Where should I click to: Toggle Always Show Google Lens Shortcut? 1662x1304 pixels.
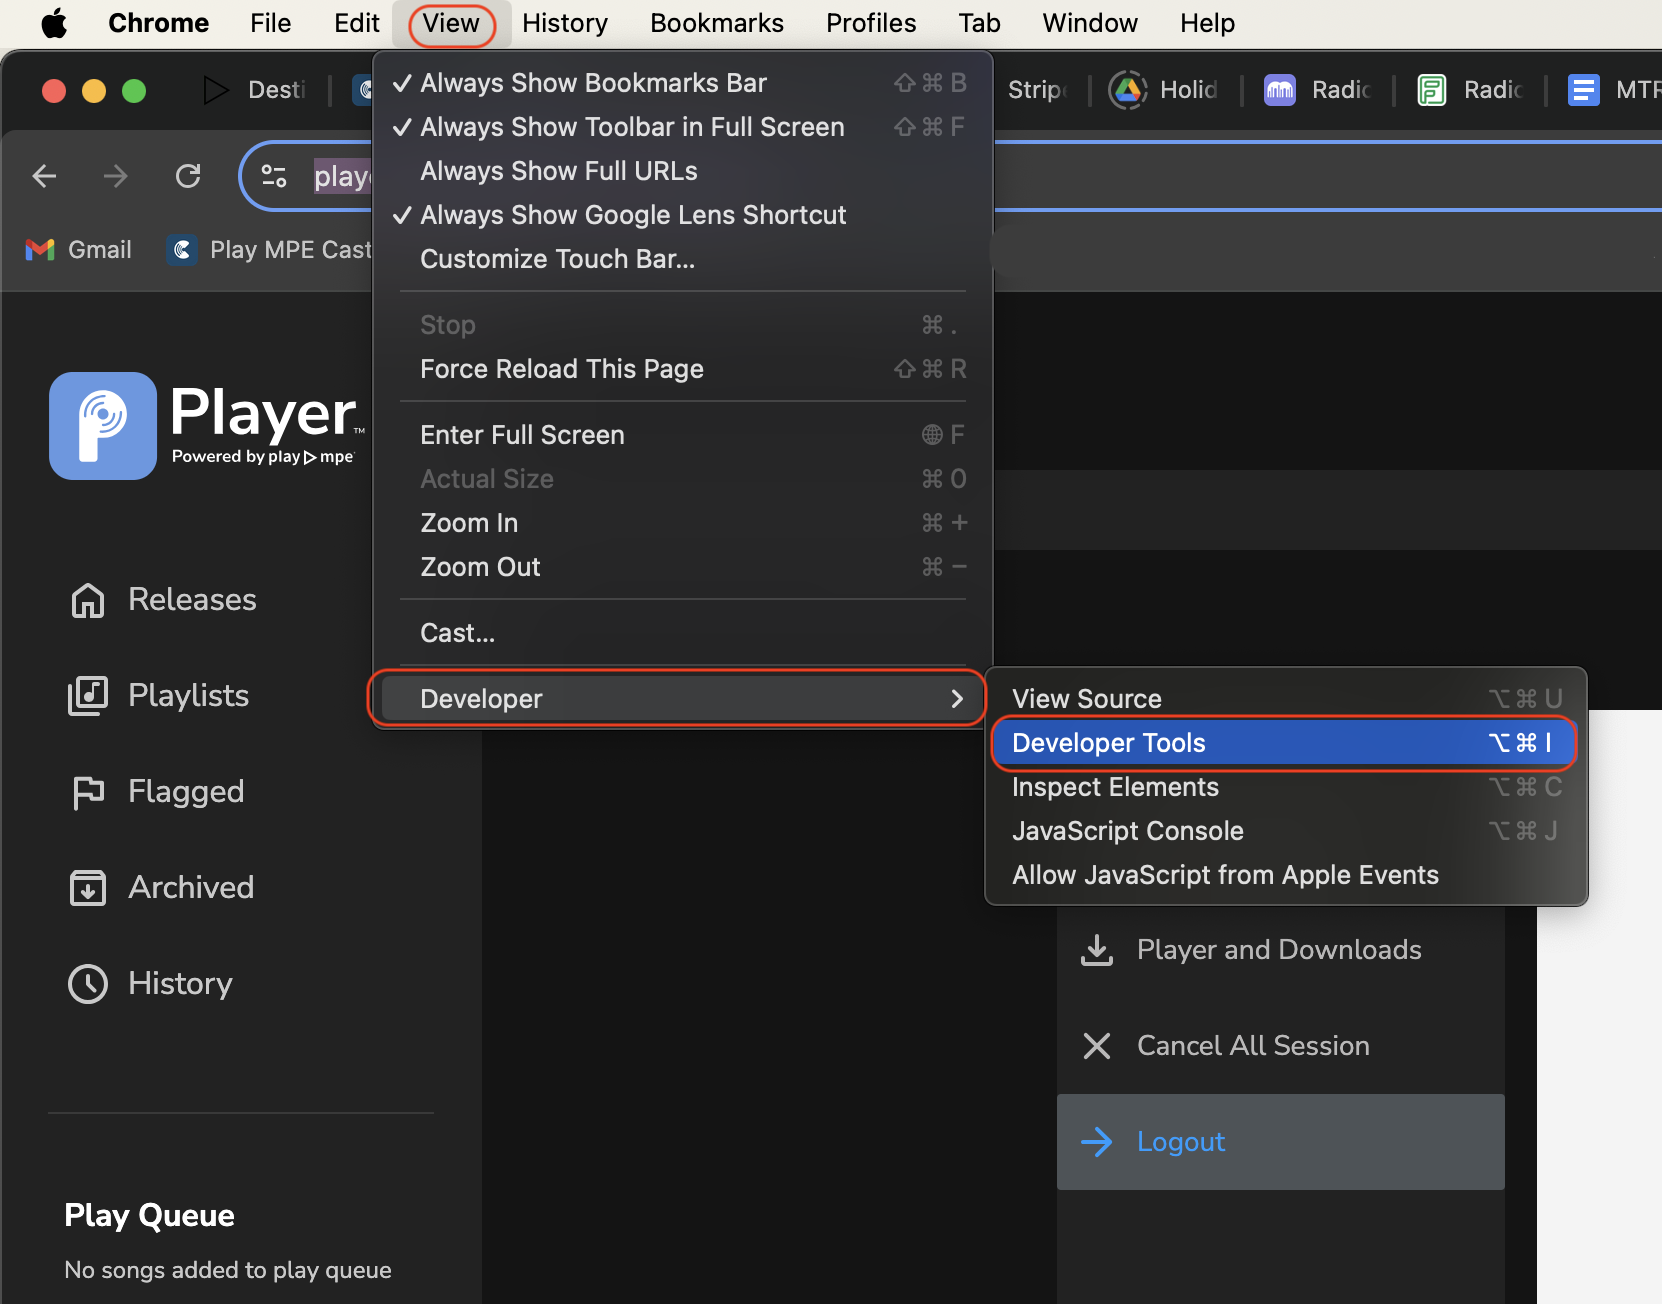683,215
